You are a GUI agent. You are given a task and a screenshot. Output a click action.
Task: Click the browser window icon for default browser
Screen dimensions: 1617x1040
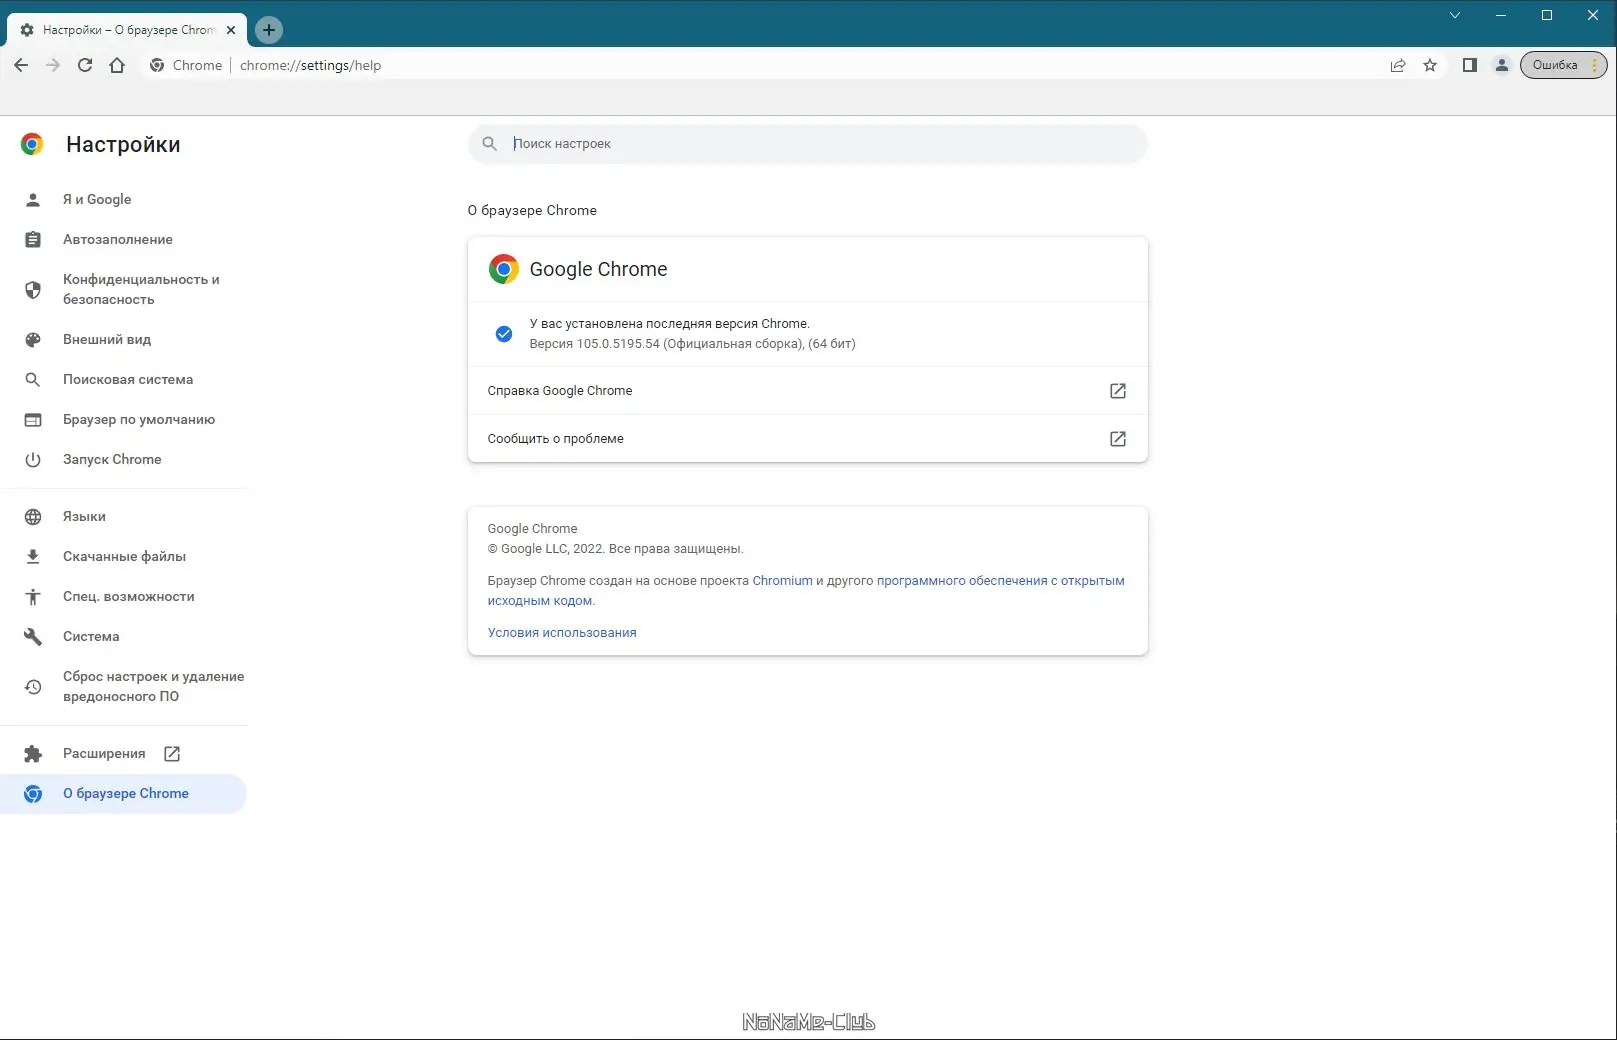[33, 419]
